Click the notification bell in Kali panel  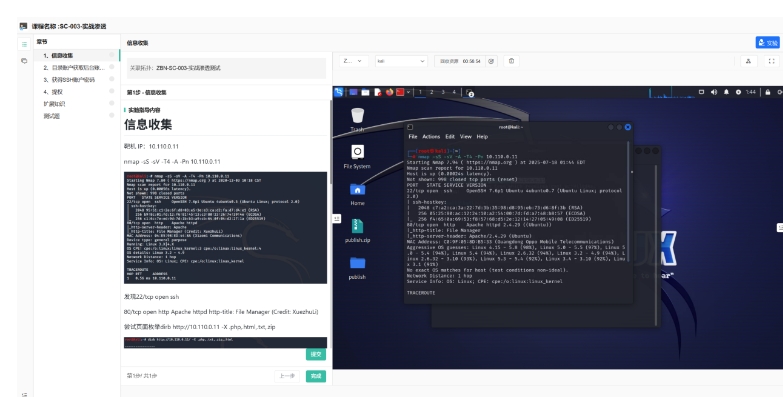726,92
